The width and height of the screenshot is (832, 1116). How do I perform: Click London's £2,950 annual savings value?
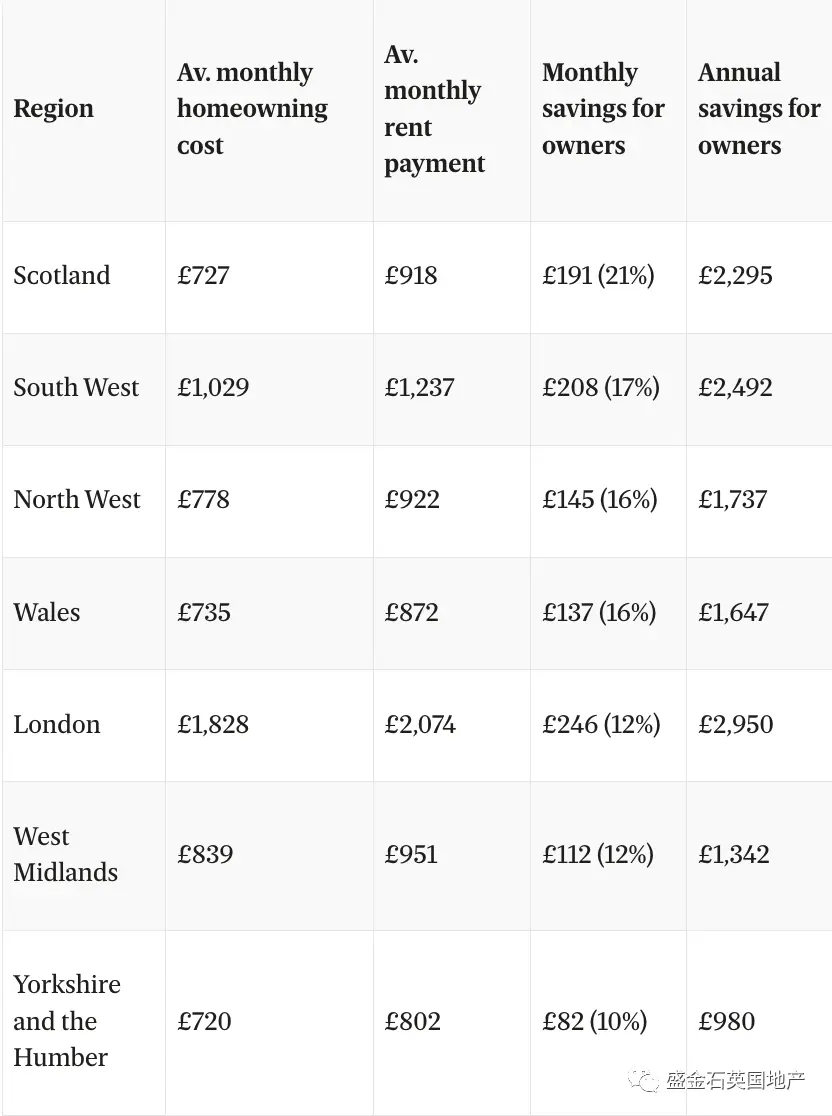pos(735,724)
